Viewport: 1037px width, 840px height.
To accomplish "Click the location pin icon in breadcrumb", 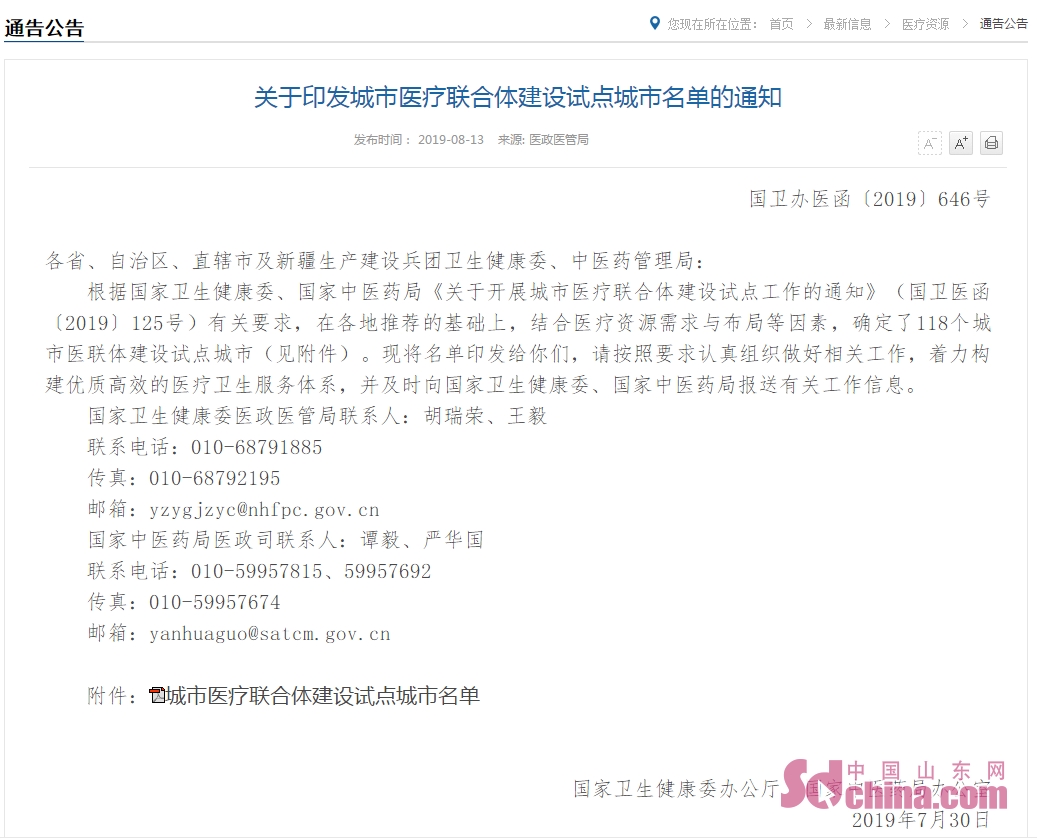I will [x=655, y=23].
